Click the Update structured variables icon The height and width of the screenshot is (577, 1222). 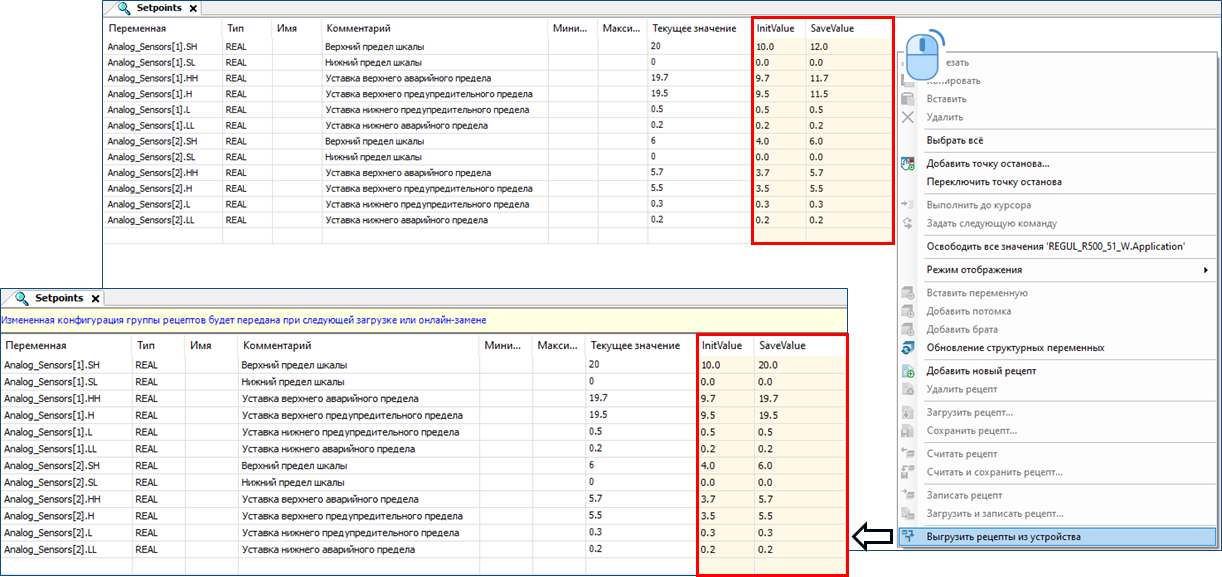click(x=908, y=347)
